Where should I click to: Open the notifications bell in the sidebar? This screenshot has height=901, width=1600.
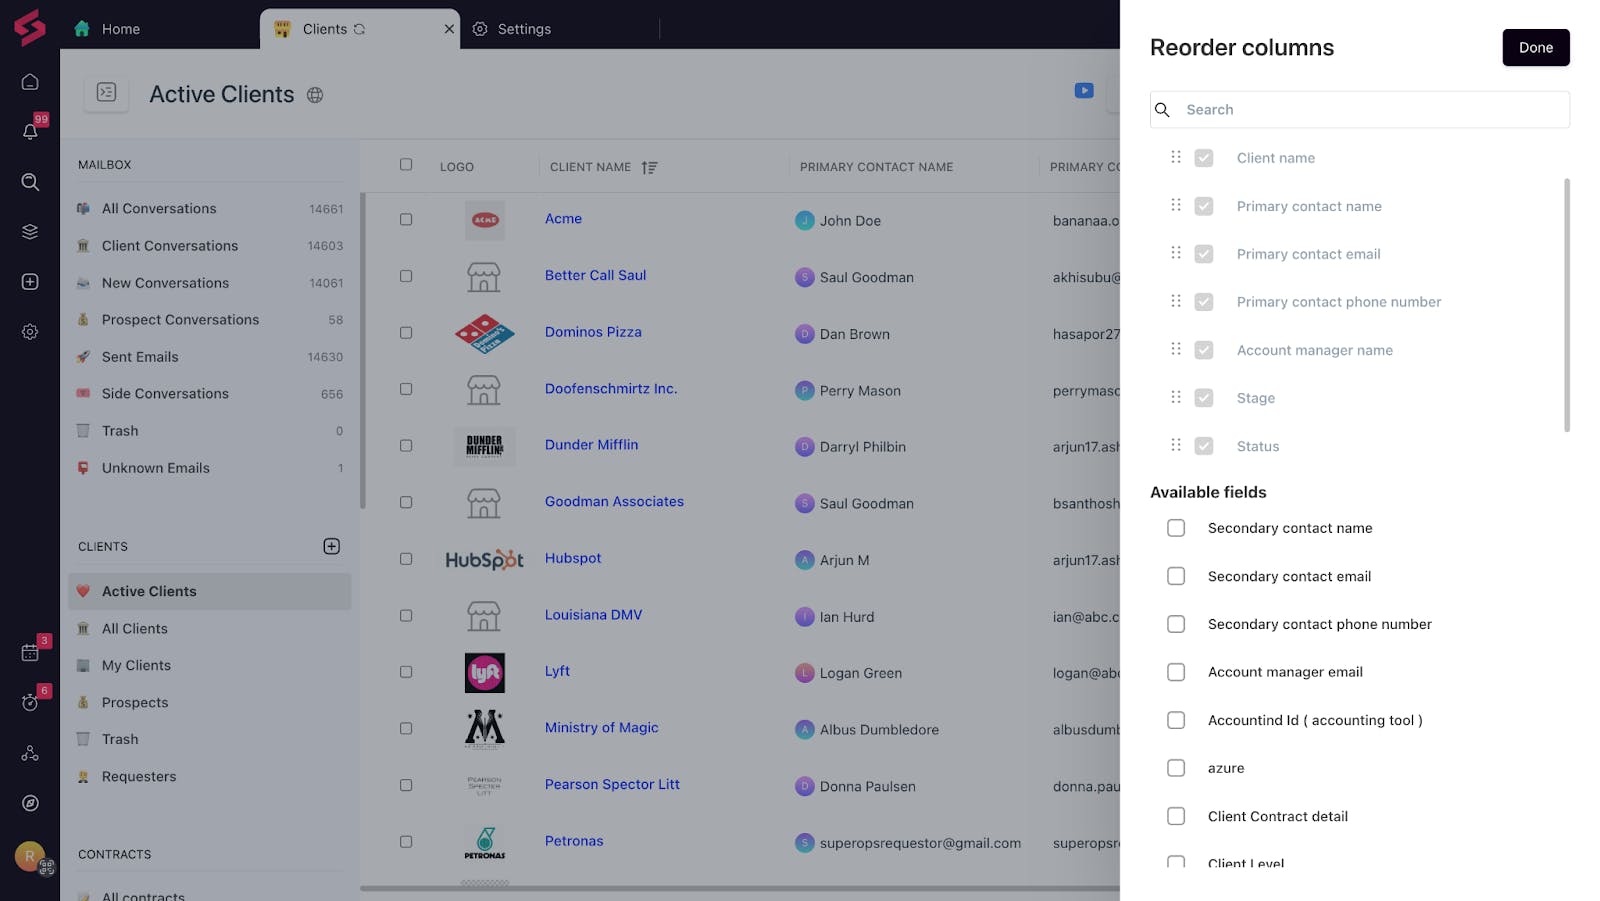pos(30,131)
